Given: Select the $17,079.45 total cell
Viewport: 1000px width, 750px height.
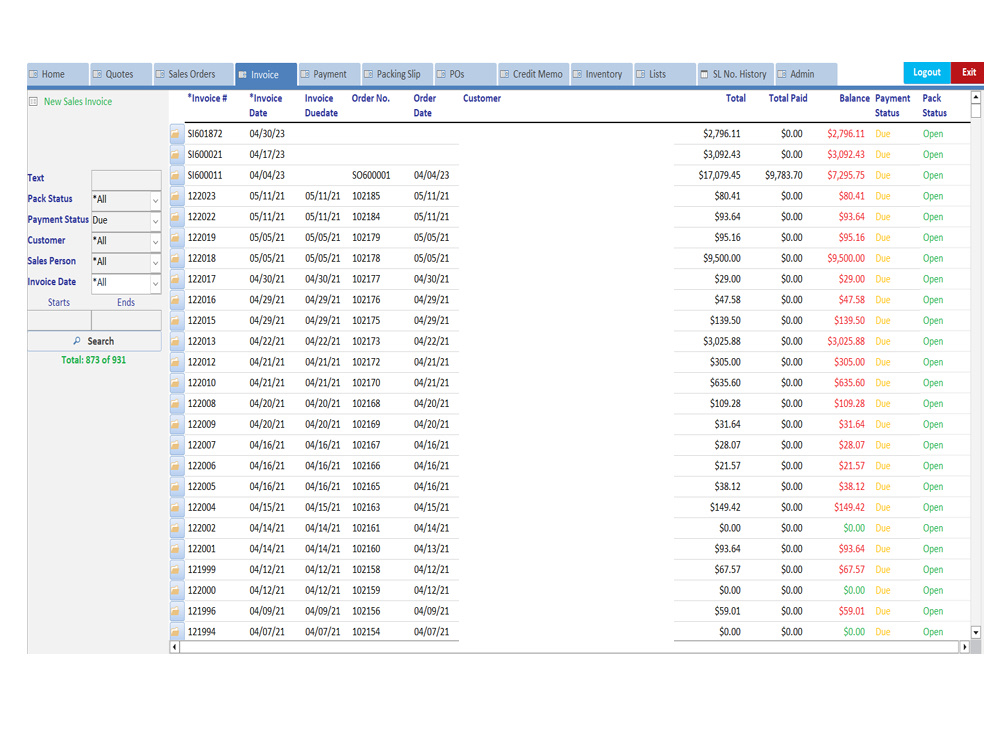Looking at the screenshot, I should pos(719,175).
